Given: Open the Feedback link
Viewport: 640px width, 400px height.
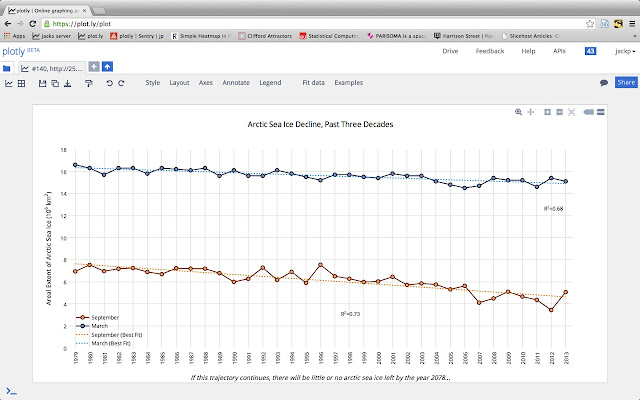Looking at the screenshot, I should 490,51.
